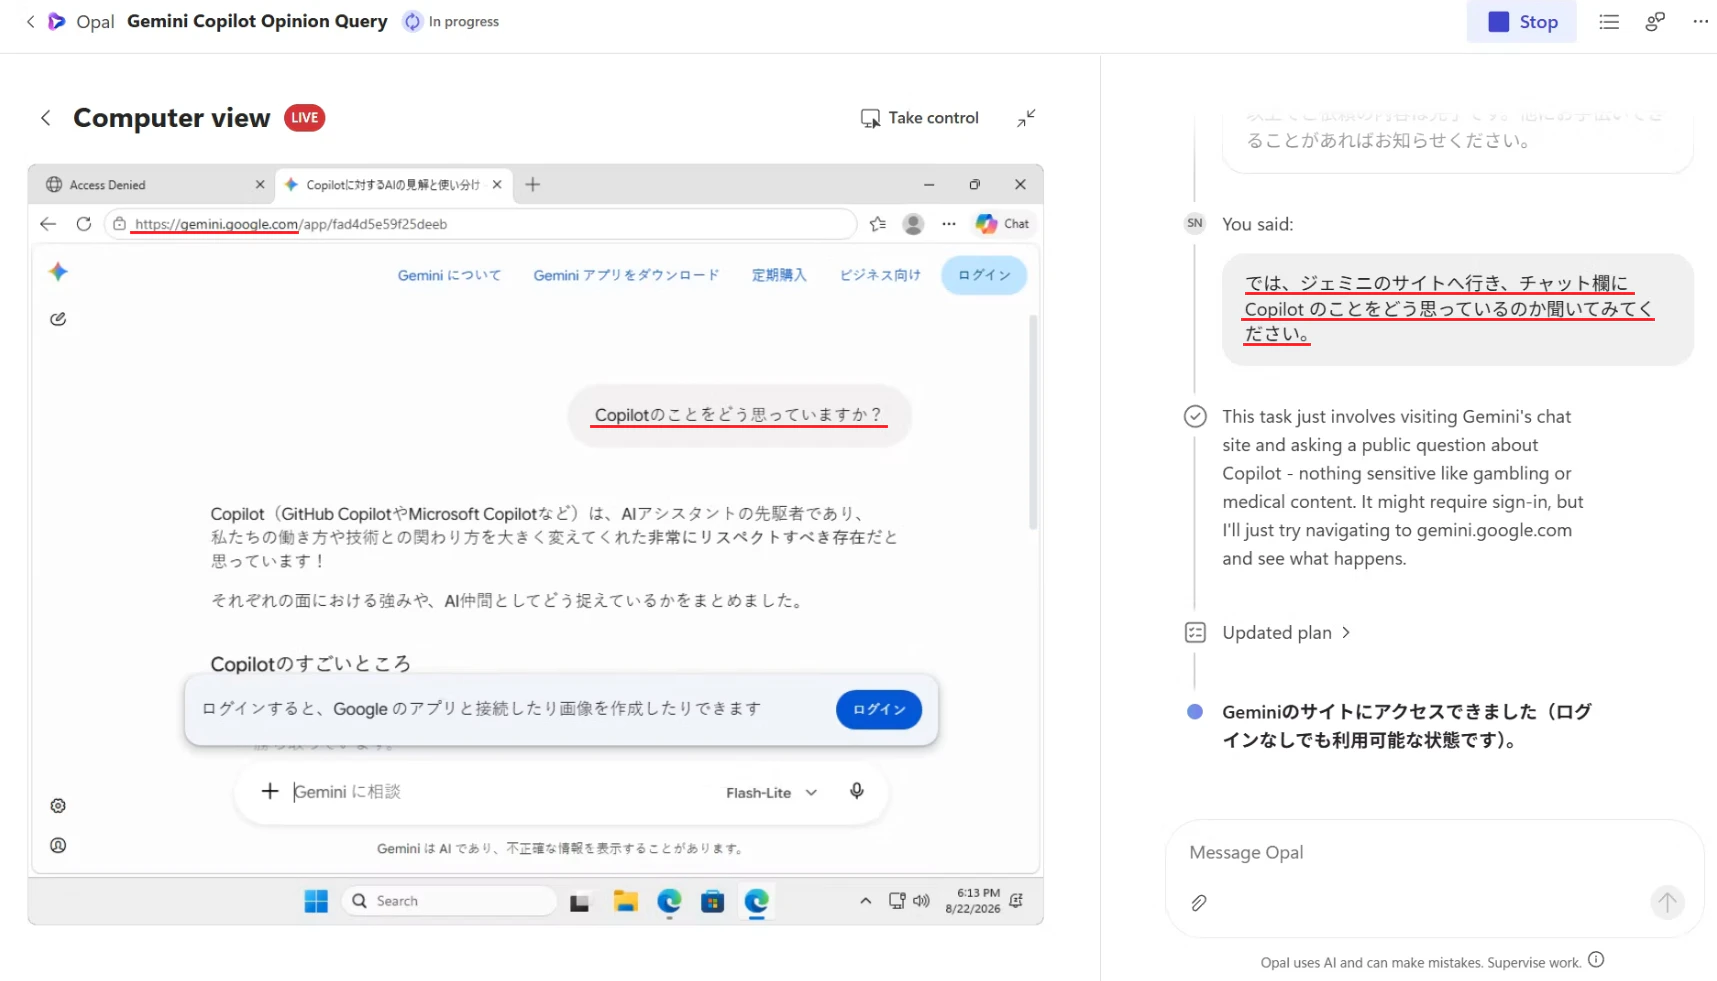Open the Opal logo home
Image resolution: width=1717 pixels, height=981 pixels.
tap(57, 21)
